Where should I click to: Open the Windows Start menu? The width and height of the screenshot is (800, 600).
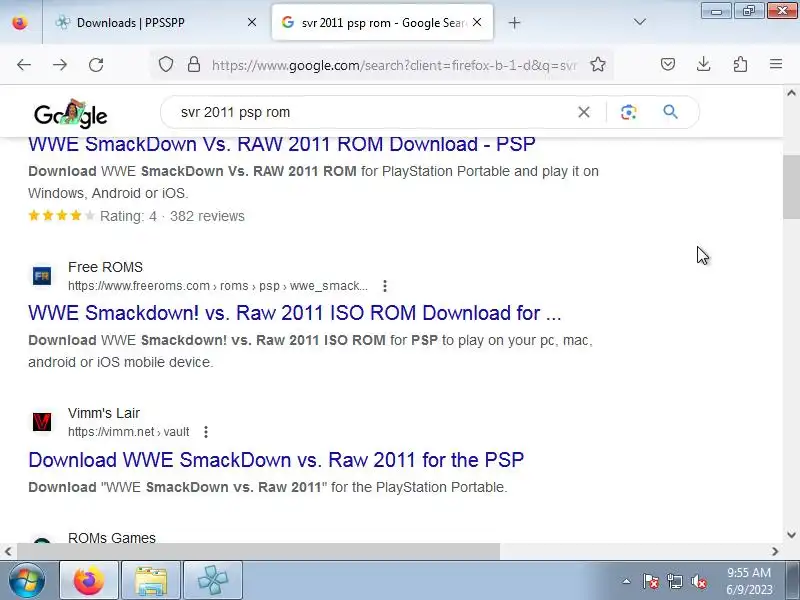[27, 580]
